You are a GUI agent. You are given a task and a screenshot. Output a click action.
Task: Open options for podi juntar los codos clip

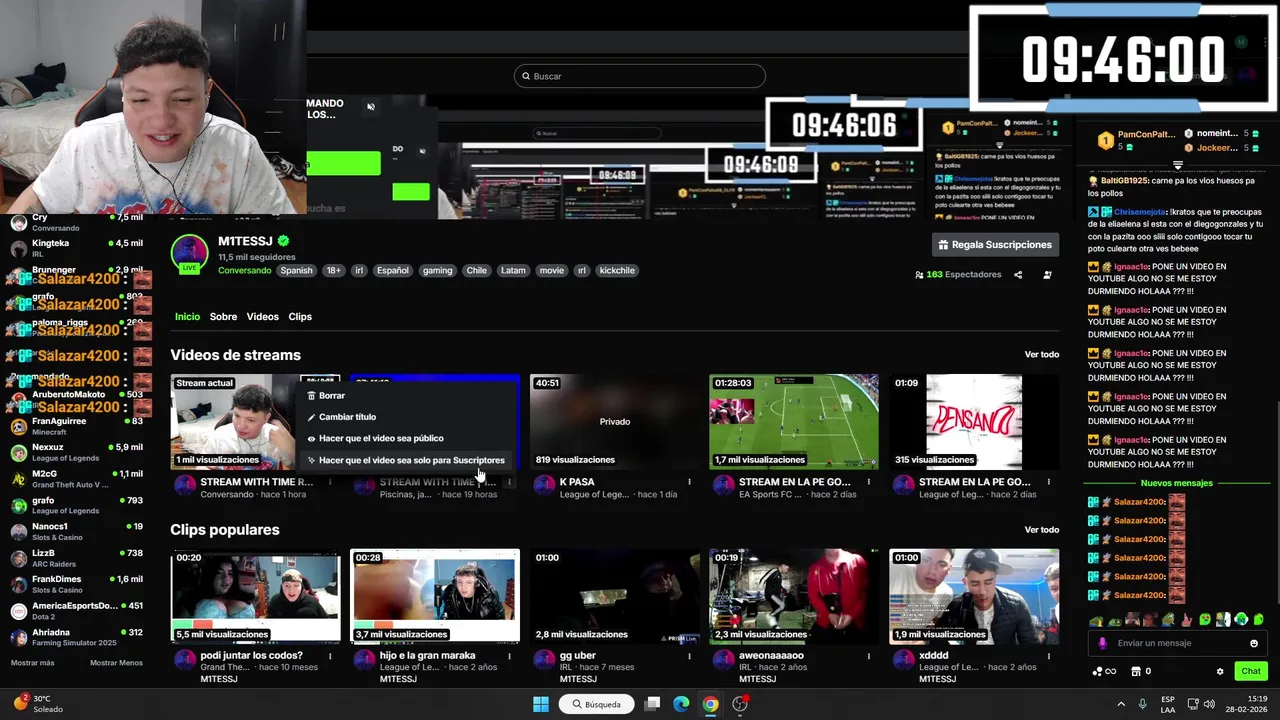click(329, 656)
